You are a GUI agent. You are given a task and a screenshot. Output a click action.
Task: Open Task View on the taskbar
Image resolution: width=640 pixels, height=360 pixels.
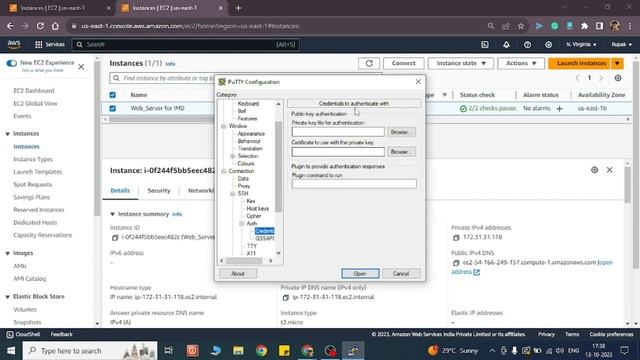(x=169, y=351)
